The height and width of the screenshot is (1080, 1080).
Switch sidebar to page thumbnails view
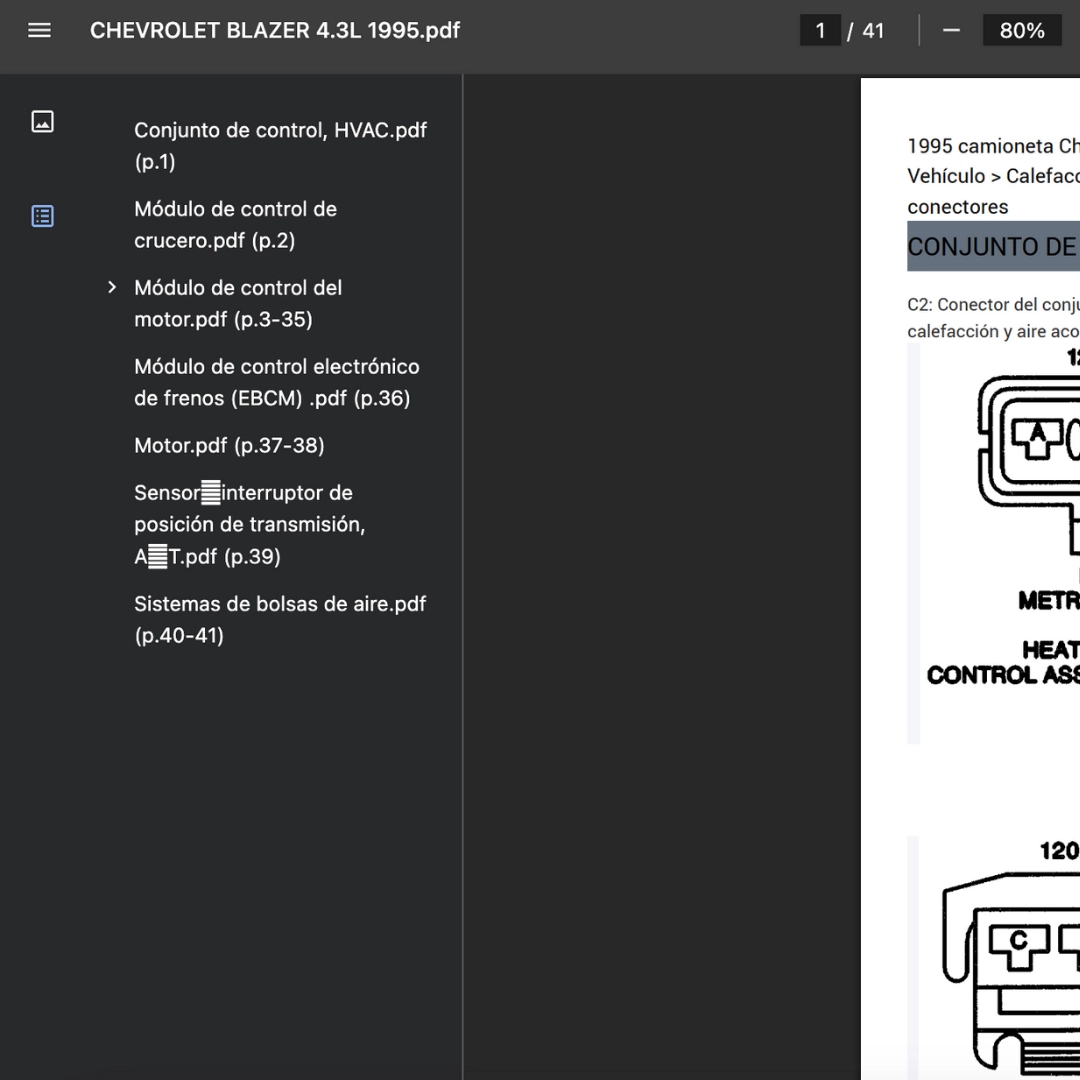tap(43, 121)
